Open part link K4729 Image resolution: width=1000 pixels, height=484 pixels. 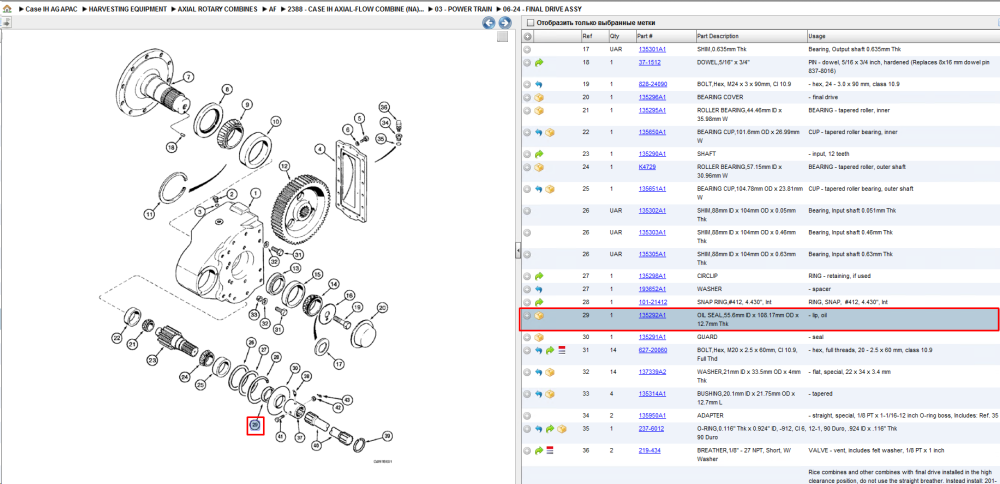[x=647, y=167]
